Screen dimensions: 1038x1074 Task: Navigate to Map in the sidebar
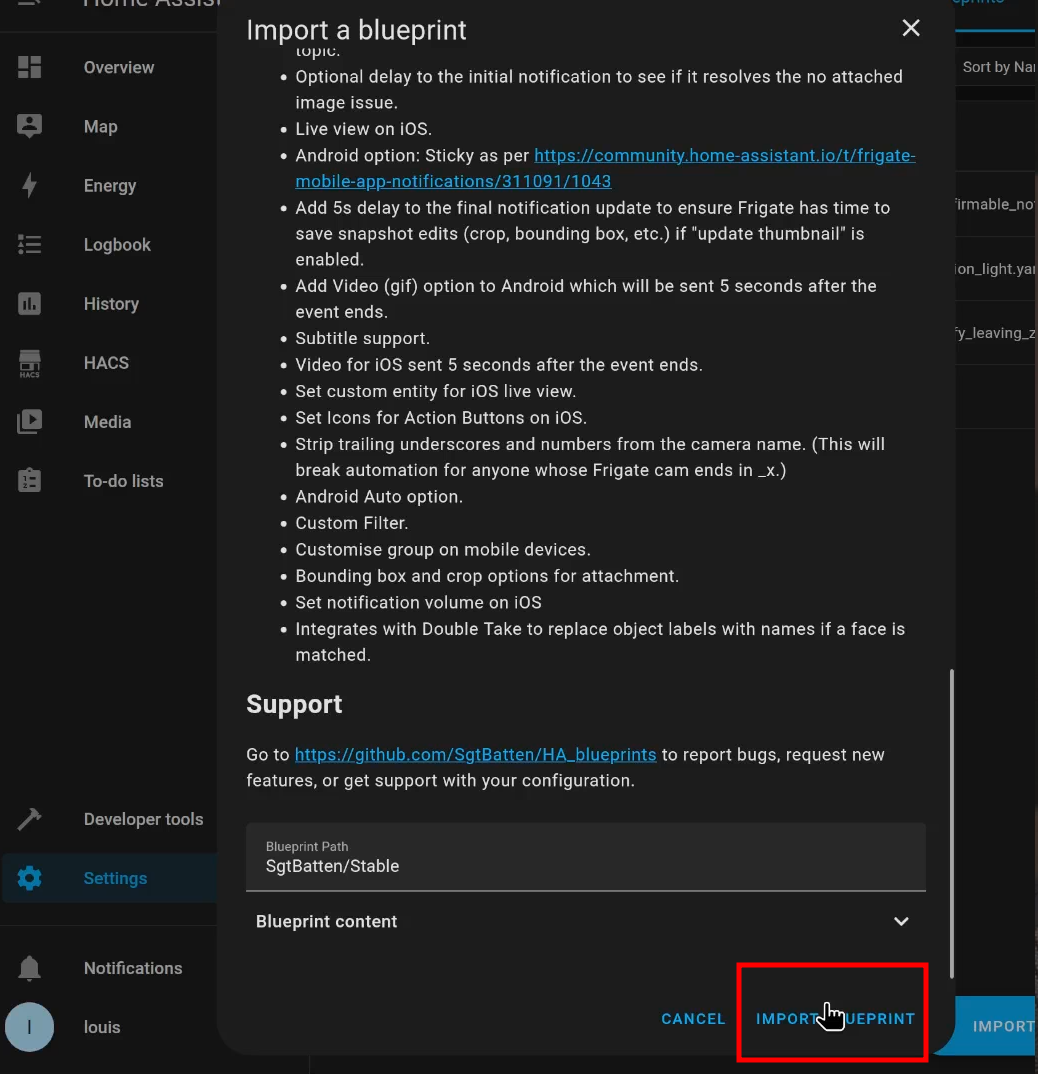(101, 127)
